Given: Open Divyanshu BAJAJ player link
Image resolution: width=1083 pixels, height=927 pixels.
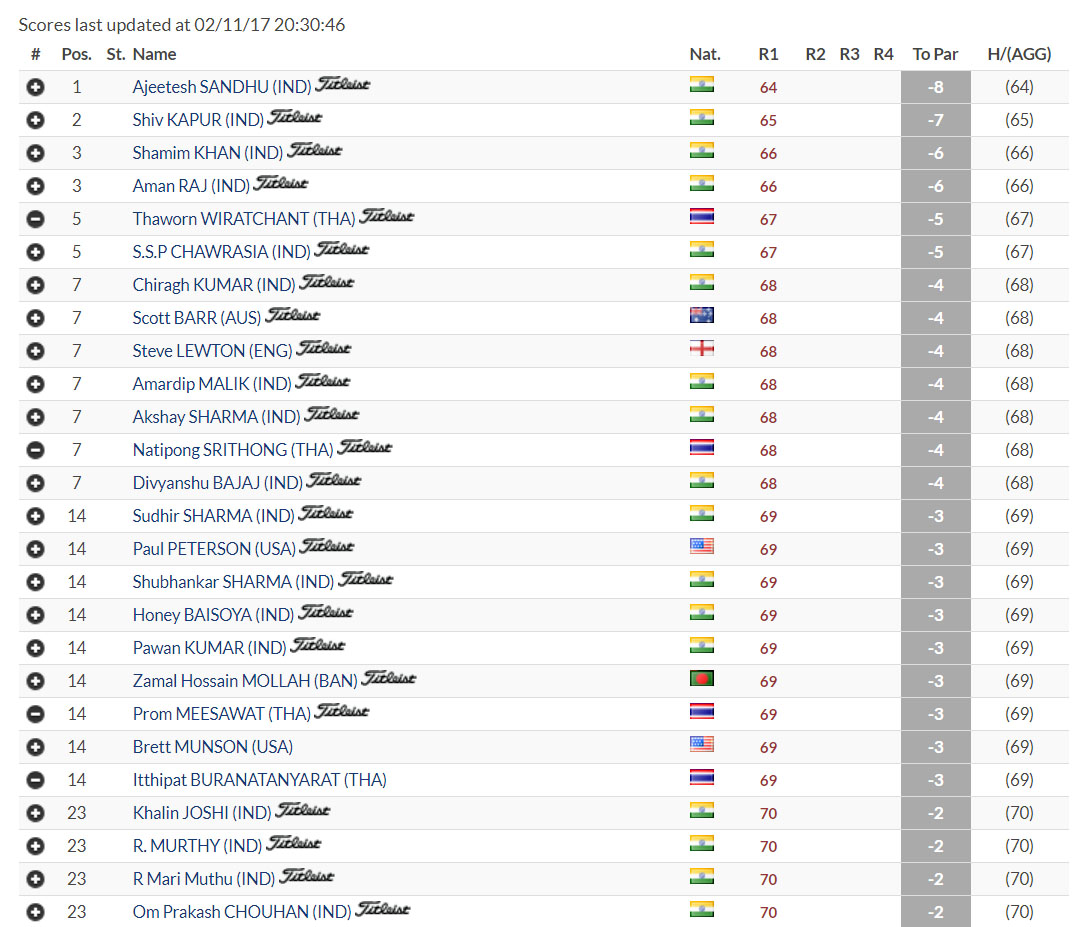Looking at the screenshot, I should 218,484.
